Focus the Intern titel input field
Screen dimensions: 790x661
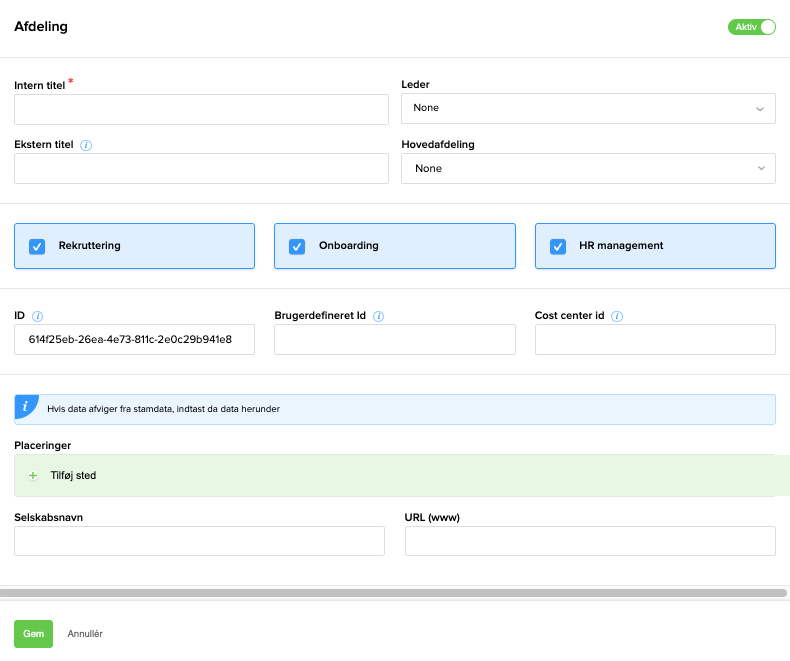(x=202, y=109)
